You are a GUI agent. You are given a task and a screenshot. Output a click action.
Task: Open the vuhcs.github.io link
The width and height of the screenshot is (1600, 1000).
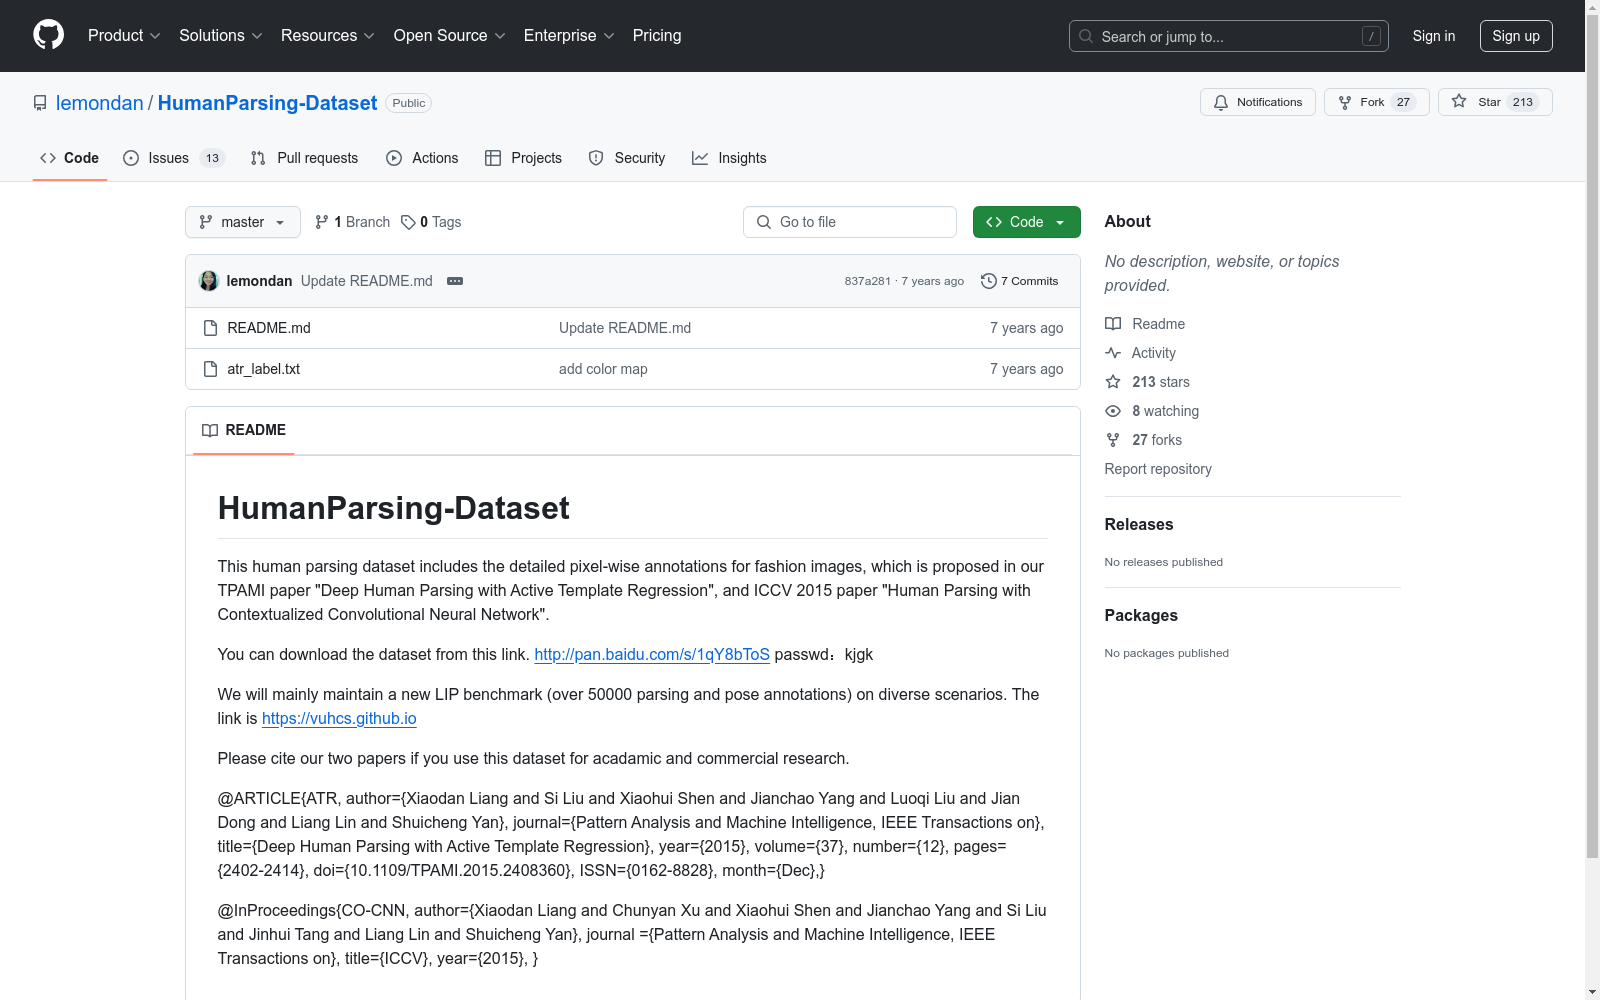339,718
